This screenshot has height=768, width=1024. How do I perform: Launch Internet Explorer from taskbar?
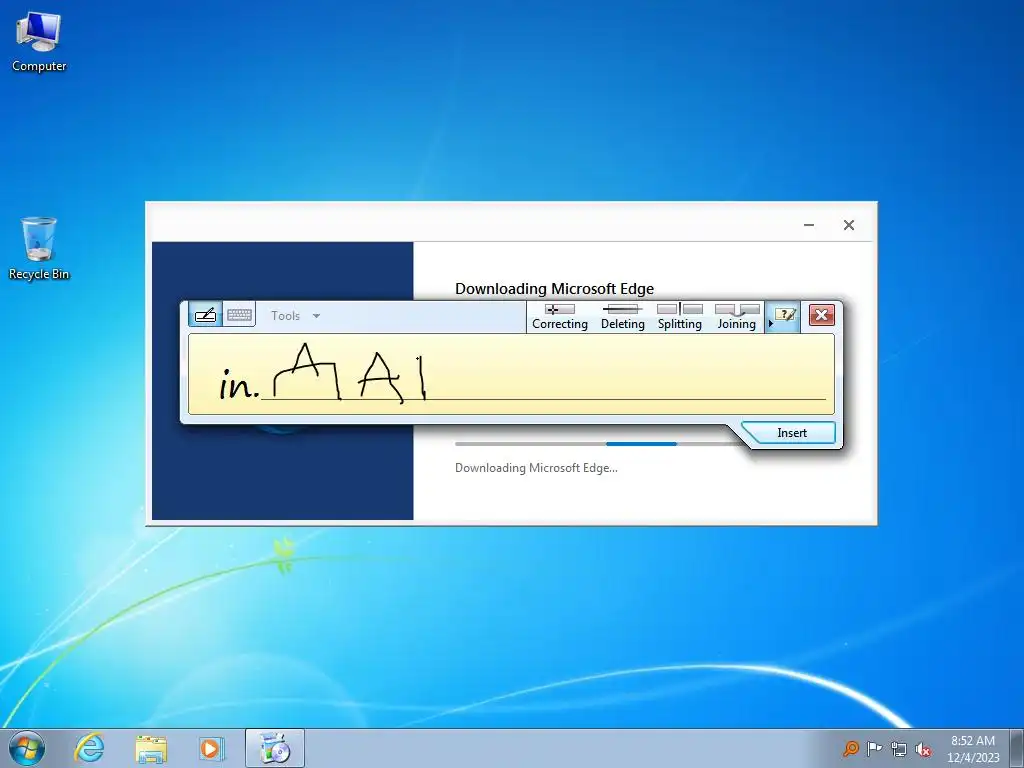(x=89, y=748)
